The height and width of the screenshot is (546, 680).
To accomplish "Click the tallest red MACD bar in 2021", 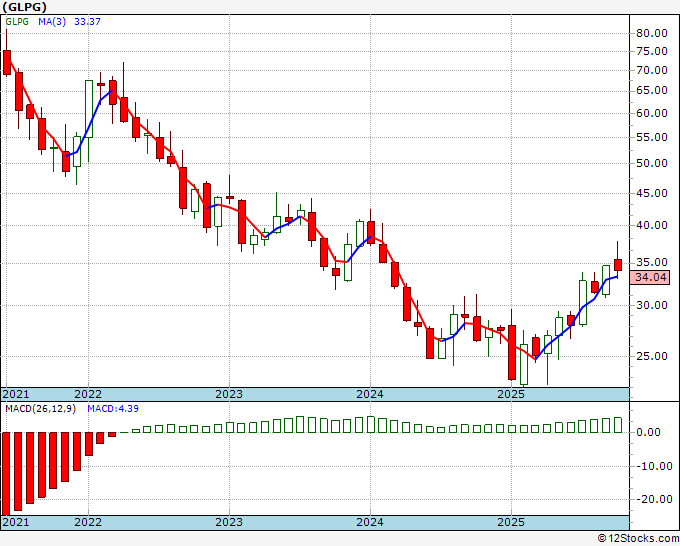I will coord(6,474).
